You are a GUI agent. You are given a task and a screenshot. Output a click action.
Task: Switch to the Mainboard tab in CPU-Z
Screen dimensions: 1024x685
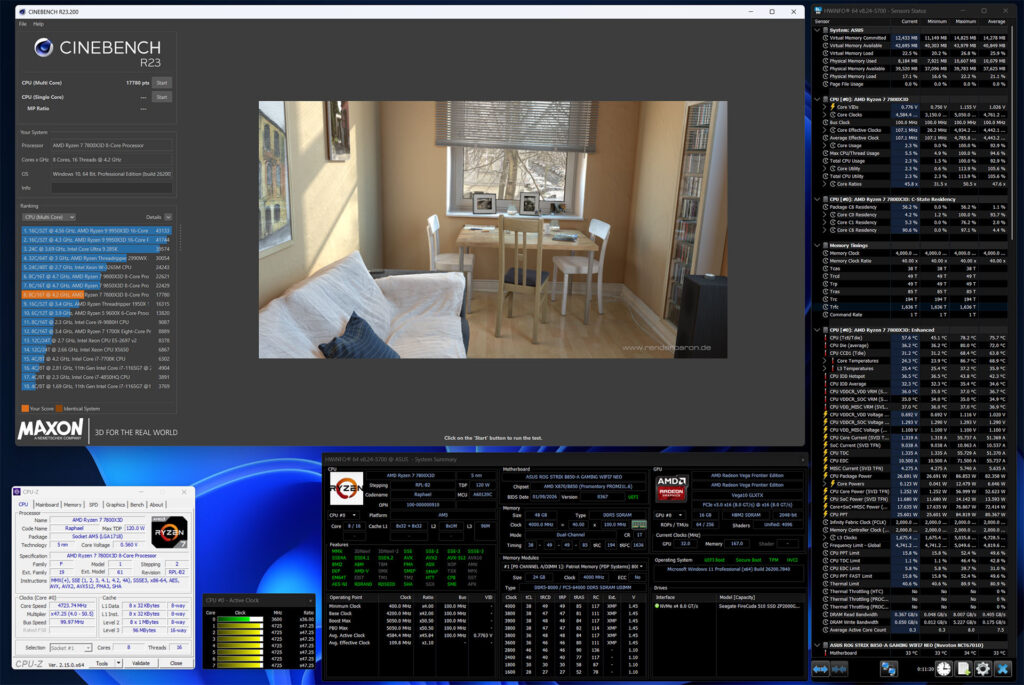point(47,504)
